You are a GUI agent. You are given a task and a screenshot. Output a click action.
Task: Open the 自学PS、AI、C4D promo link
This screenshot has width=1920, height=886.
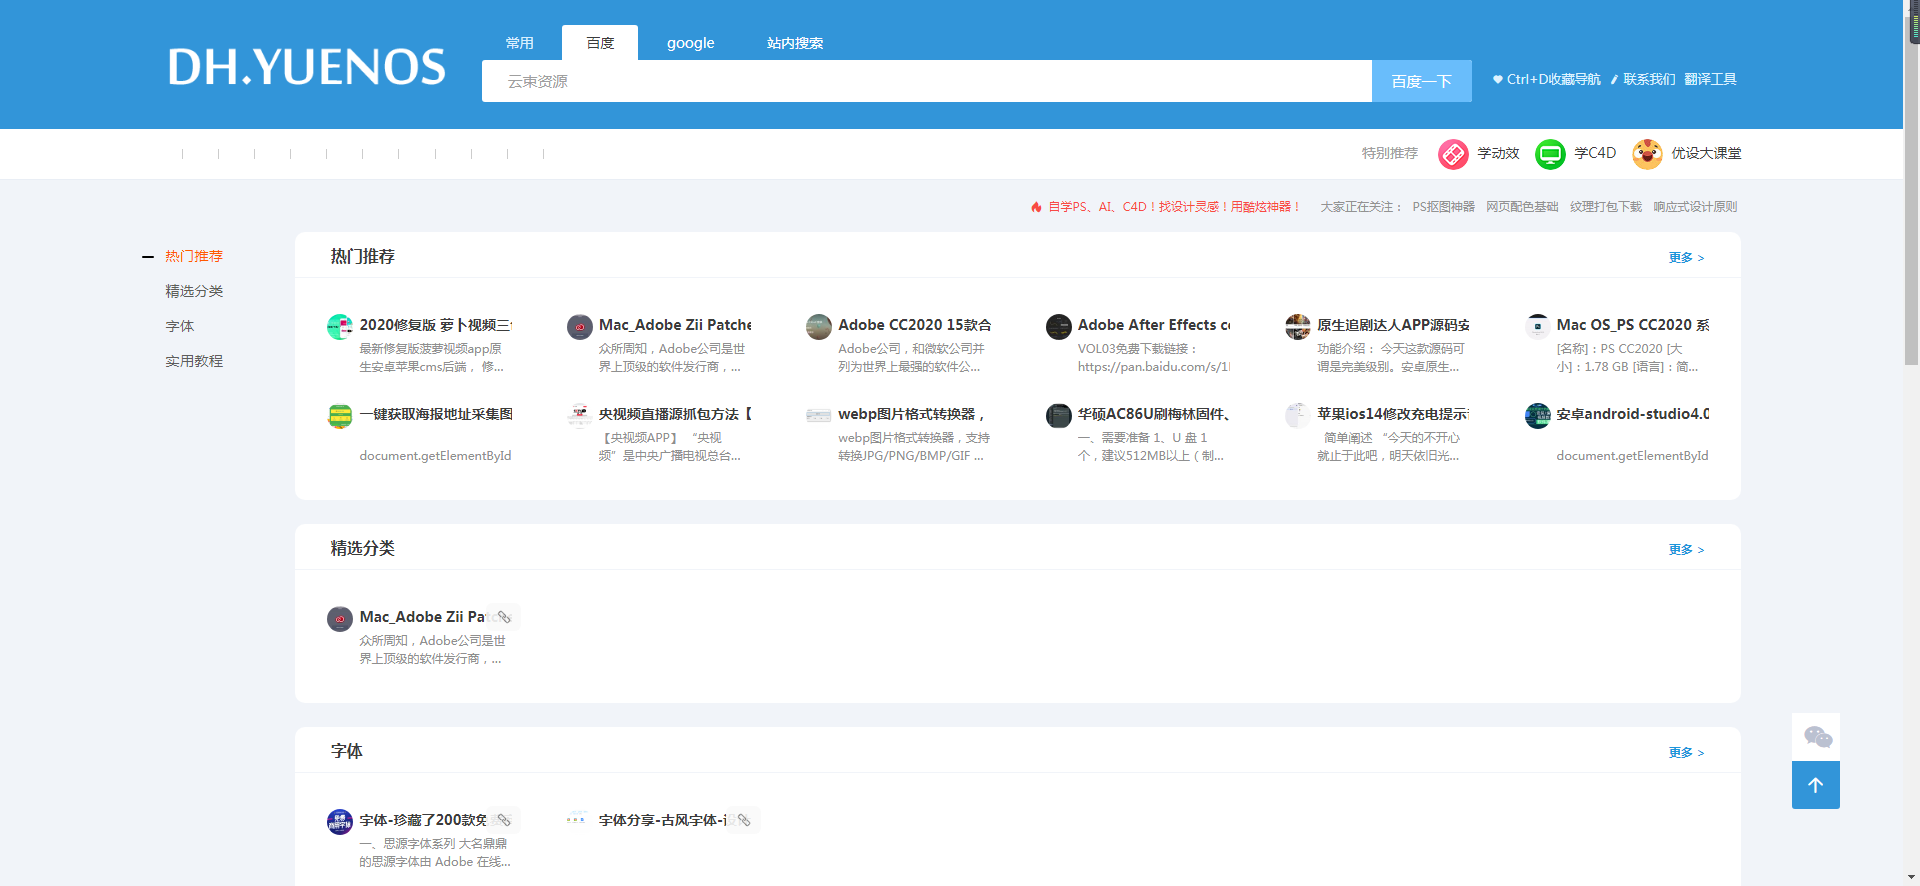(1174, 207)
